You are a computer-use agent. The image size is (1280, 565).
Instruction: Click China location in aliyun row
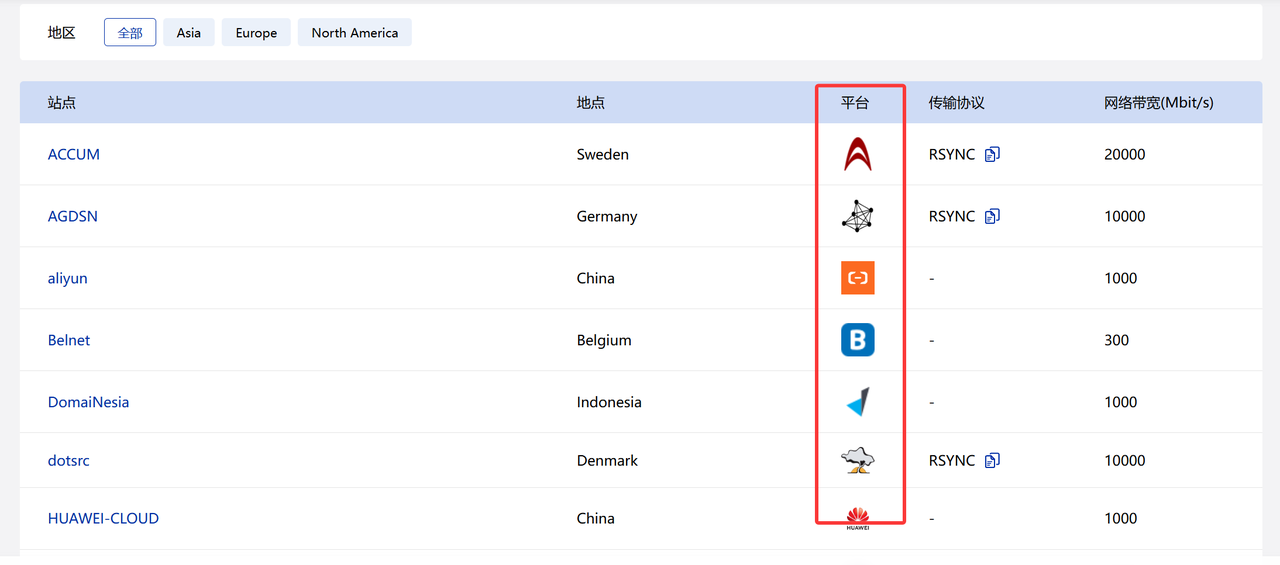pos(596,278)
